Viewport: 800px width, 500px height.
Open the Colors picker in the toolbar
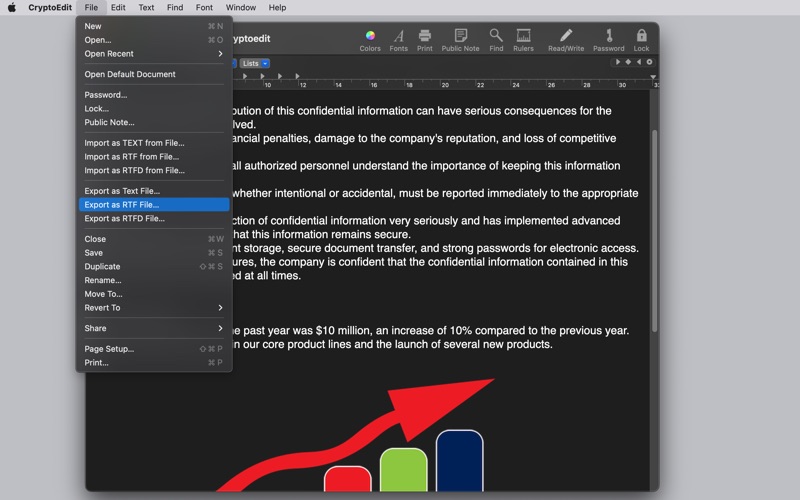click(370, 40)
